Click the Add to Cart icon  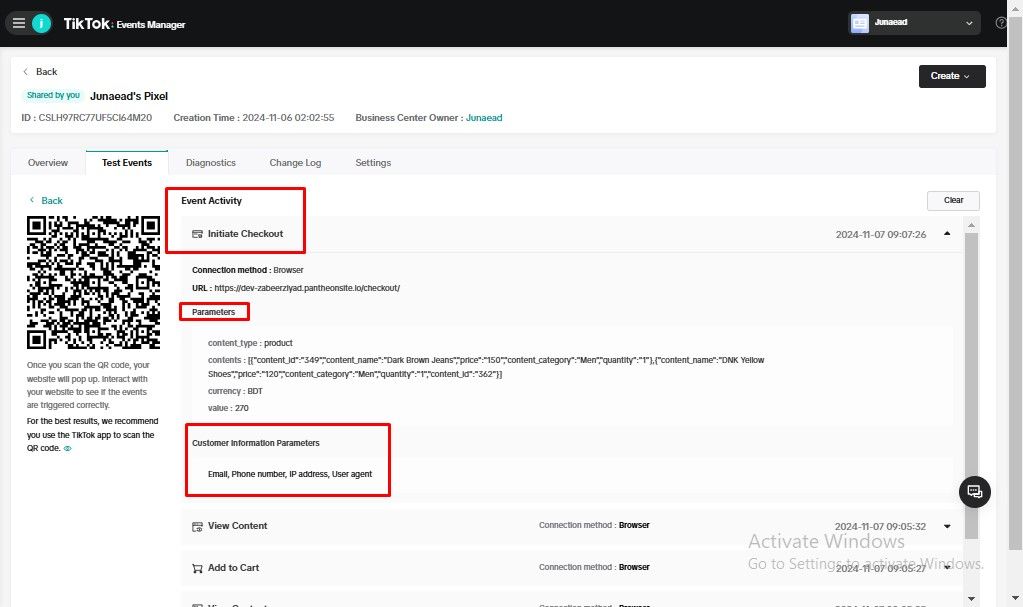[197, 568]
